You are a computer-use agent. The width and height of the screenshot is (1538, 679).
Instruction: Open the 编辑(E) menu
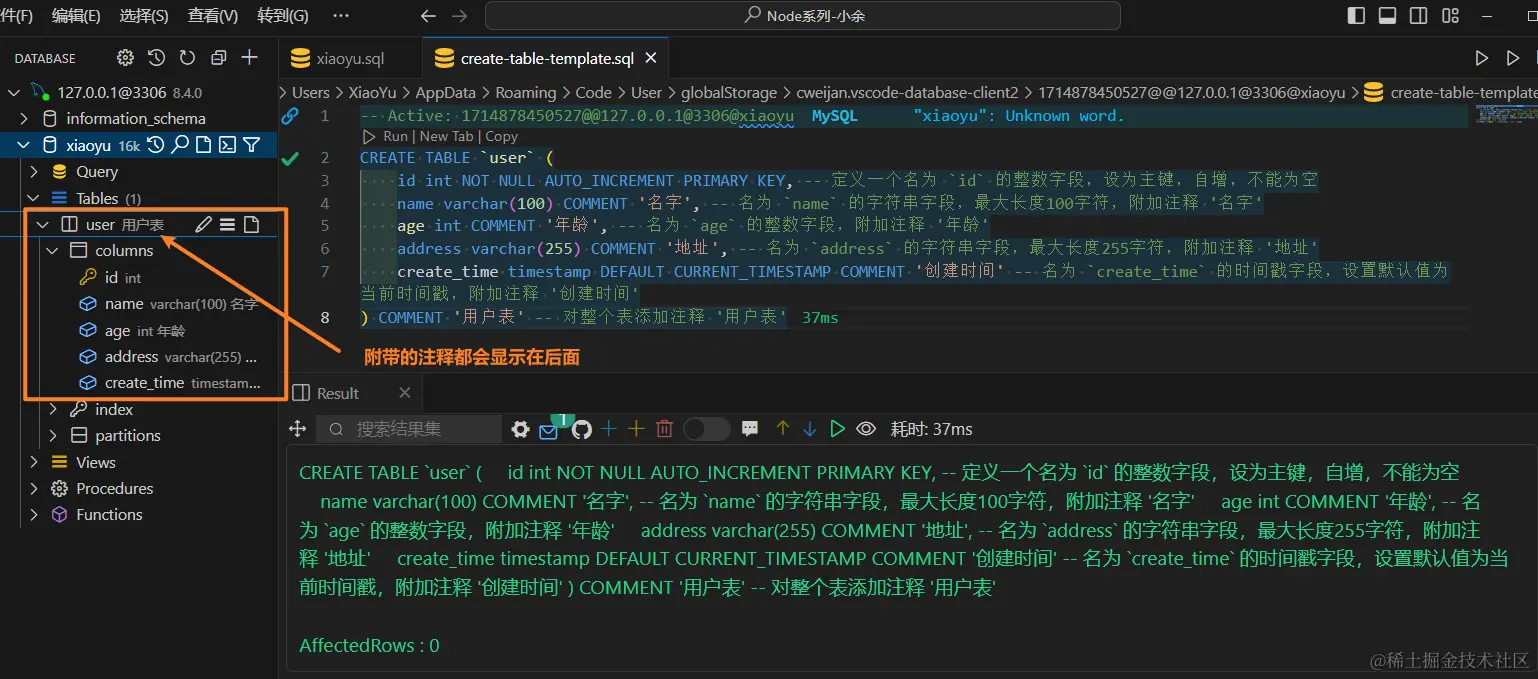76,16
